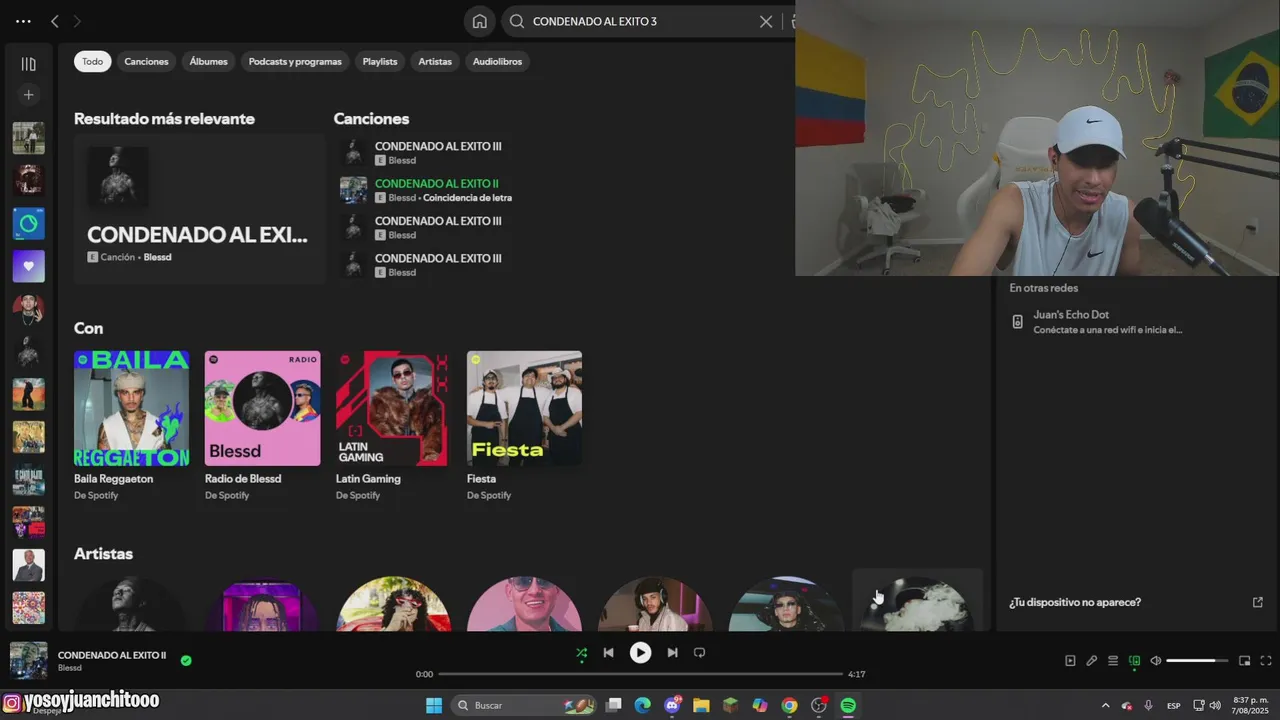Open Spotify from the taskbar
Screen dimensions: 1280x720
848,706
